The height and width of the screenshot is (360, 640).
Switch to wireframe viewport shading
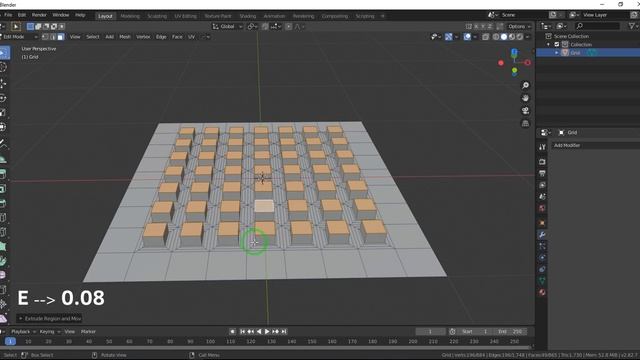[496, 37]
